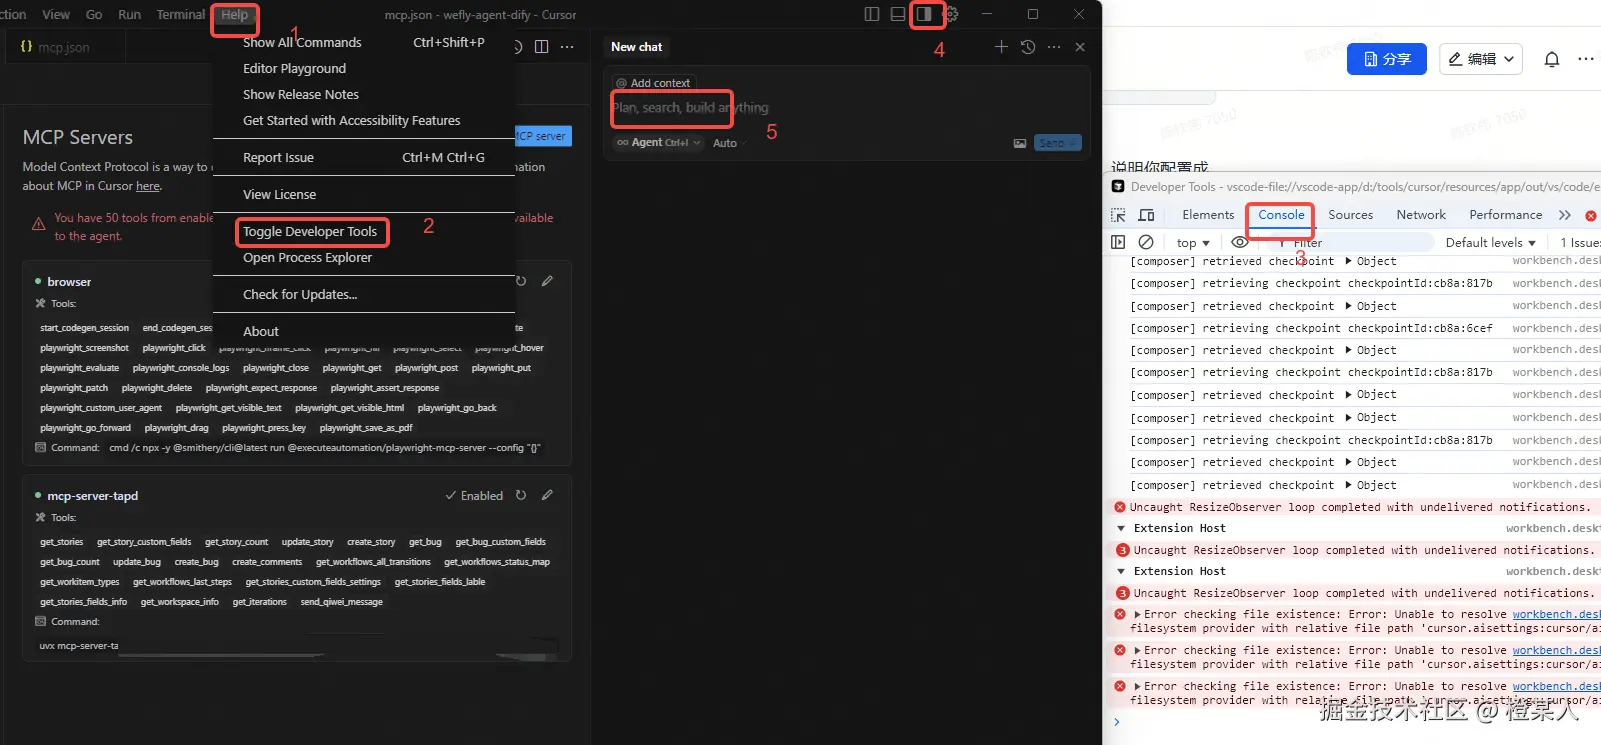Expand the first Error checking file existence entry
This screenshot has height=745, width=1601.
click(1137, 614)
